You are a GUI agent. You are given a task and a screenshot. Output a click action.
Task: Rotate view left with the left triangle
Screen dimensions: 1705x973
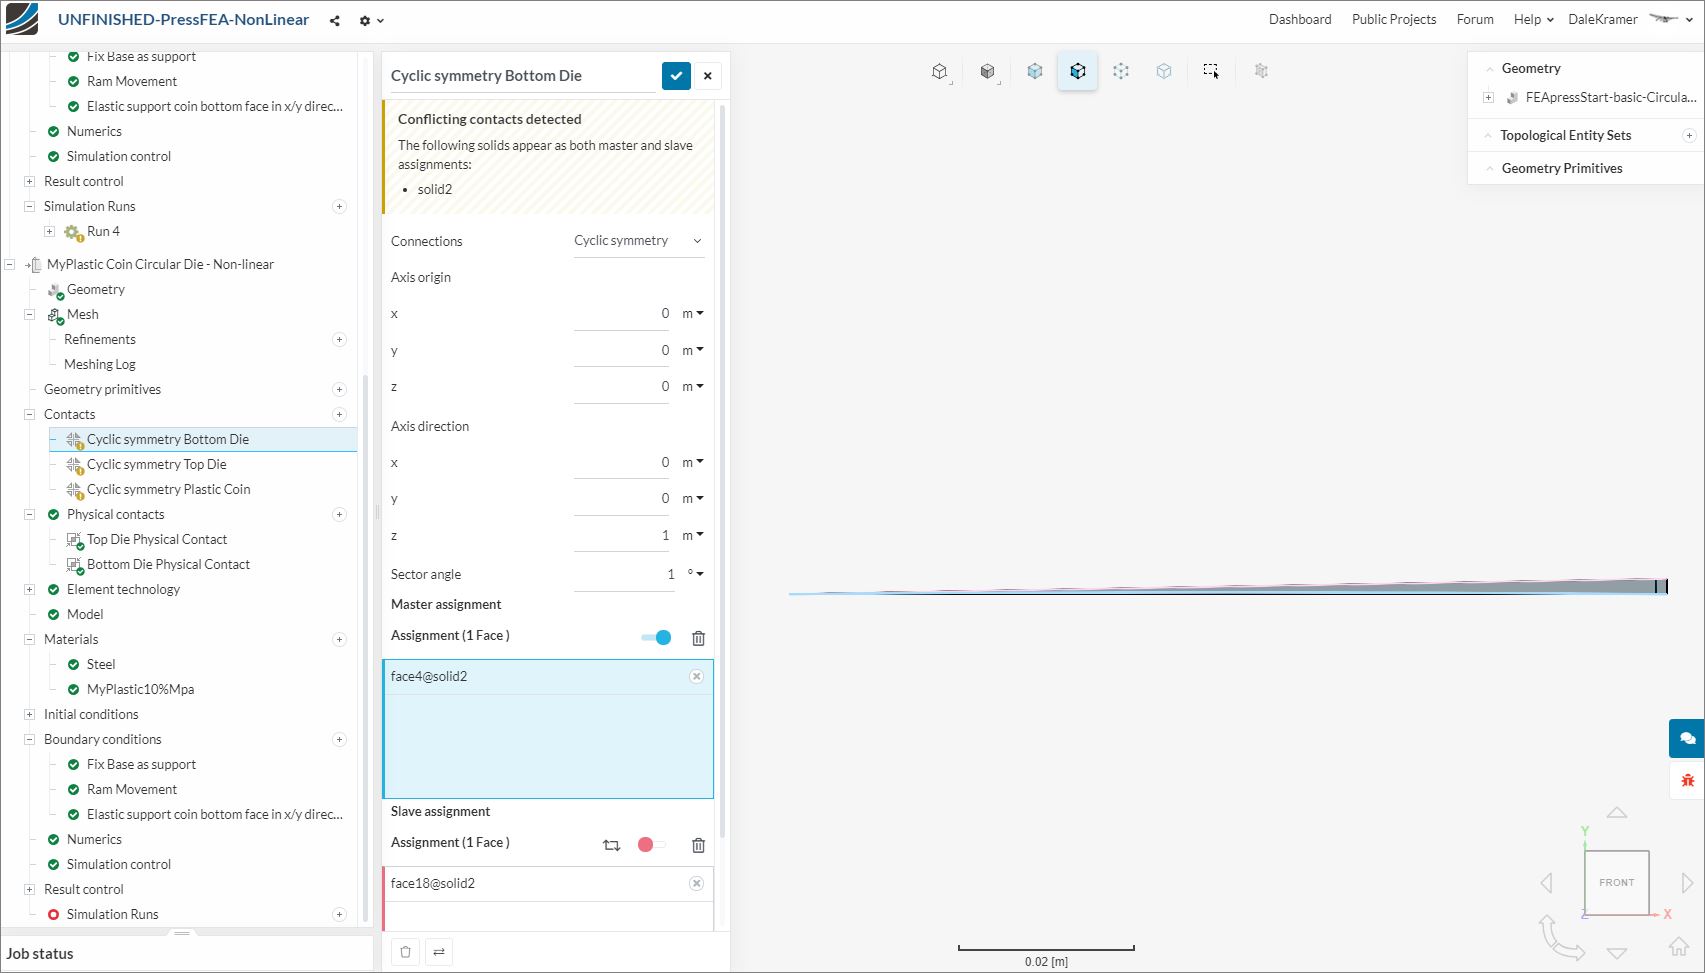click(x=1547, y=883)
